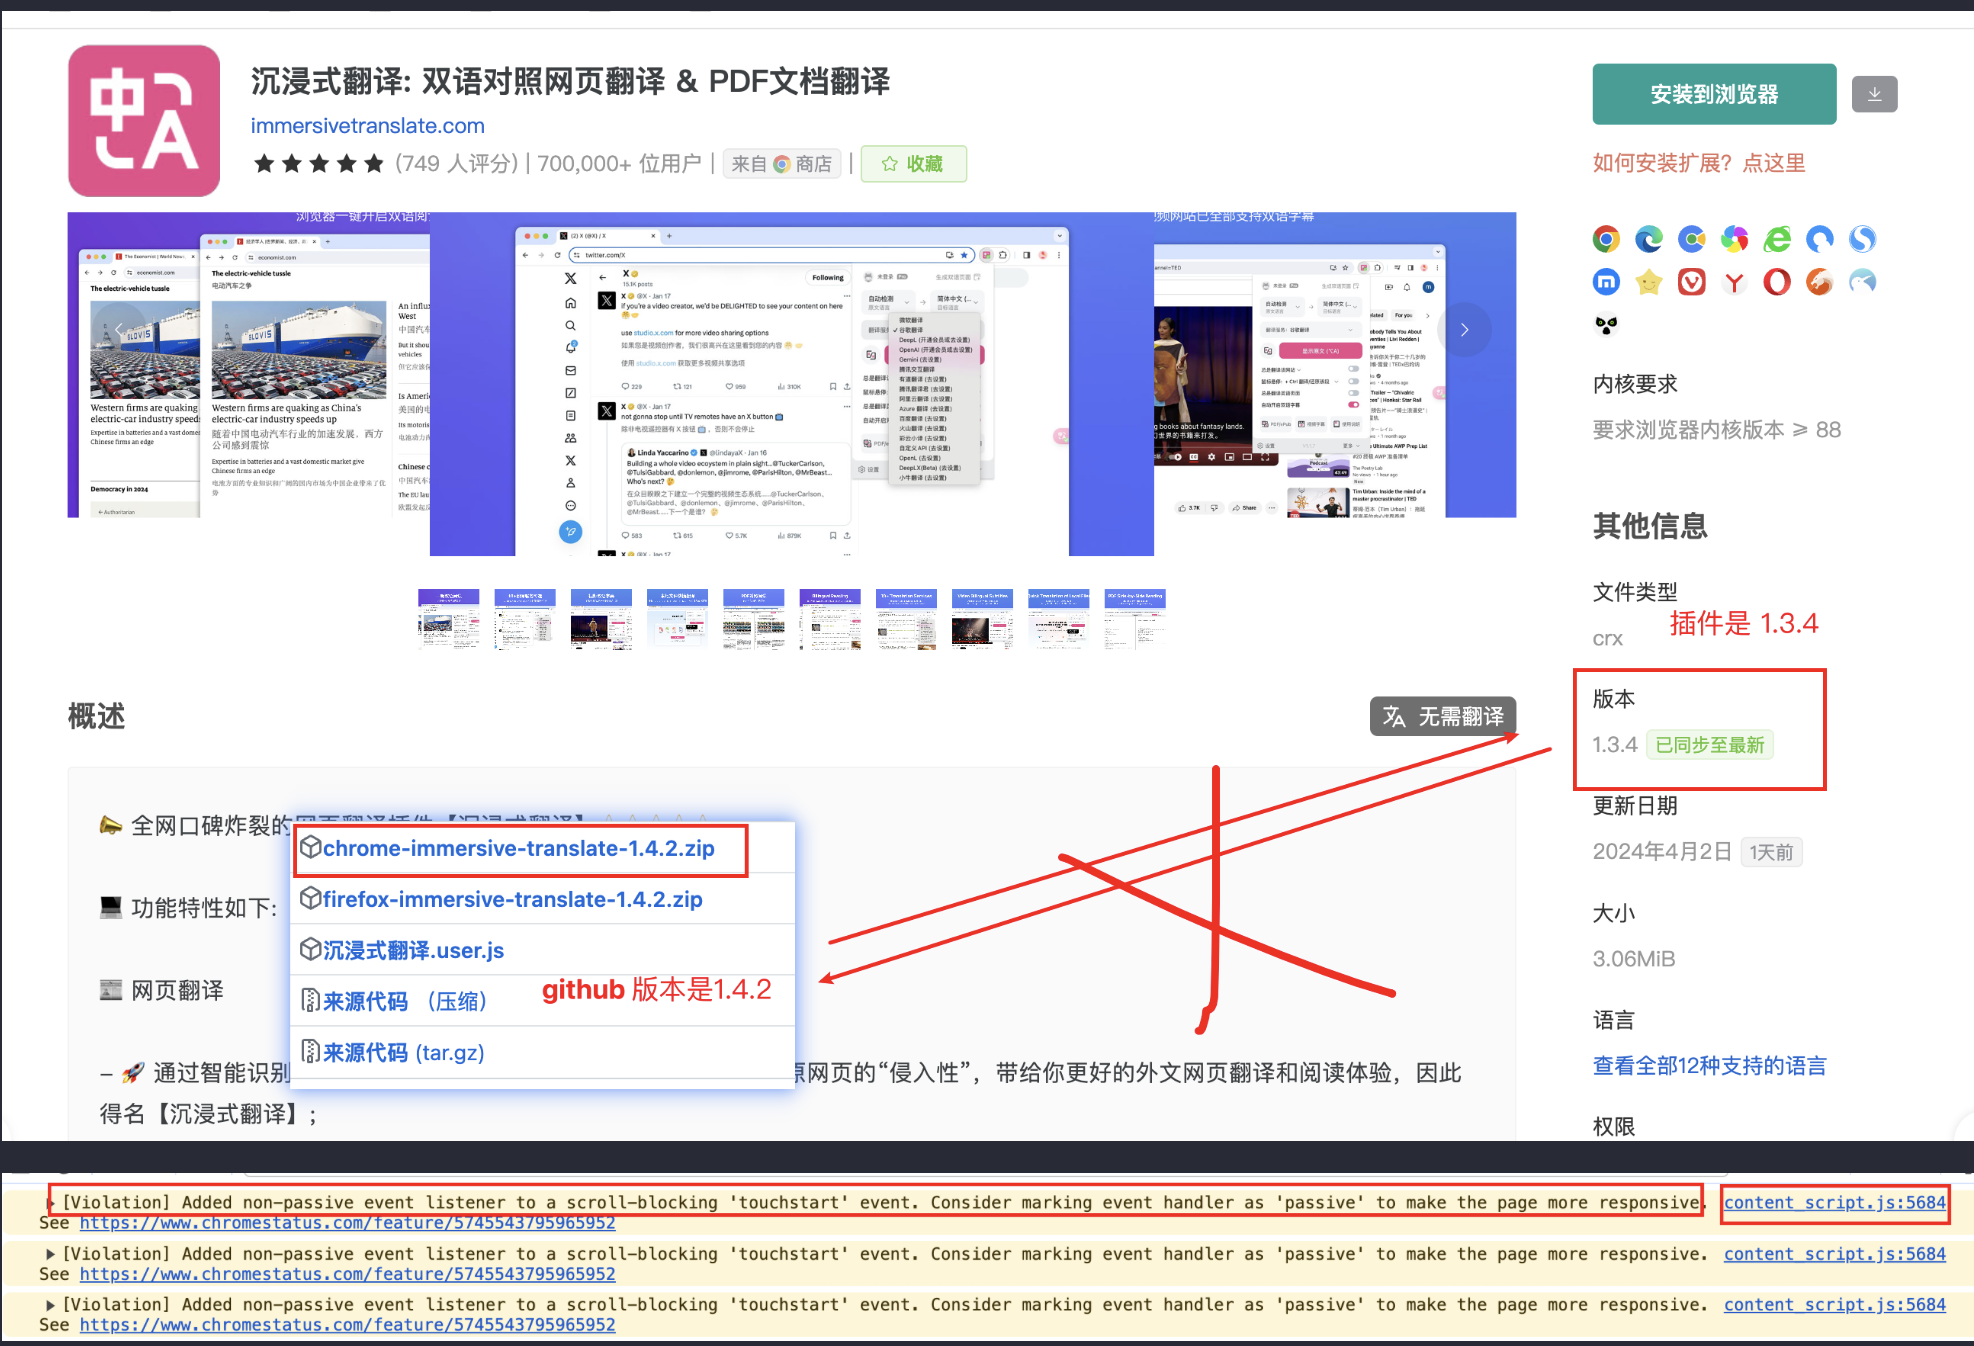Select chrome-immersive-translate-1.4.2.zip asset

(x=519, y=849)
